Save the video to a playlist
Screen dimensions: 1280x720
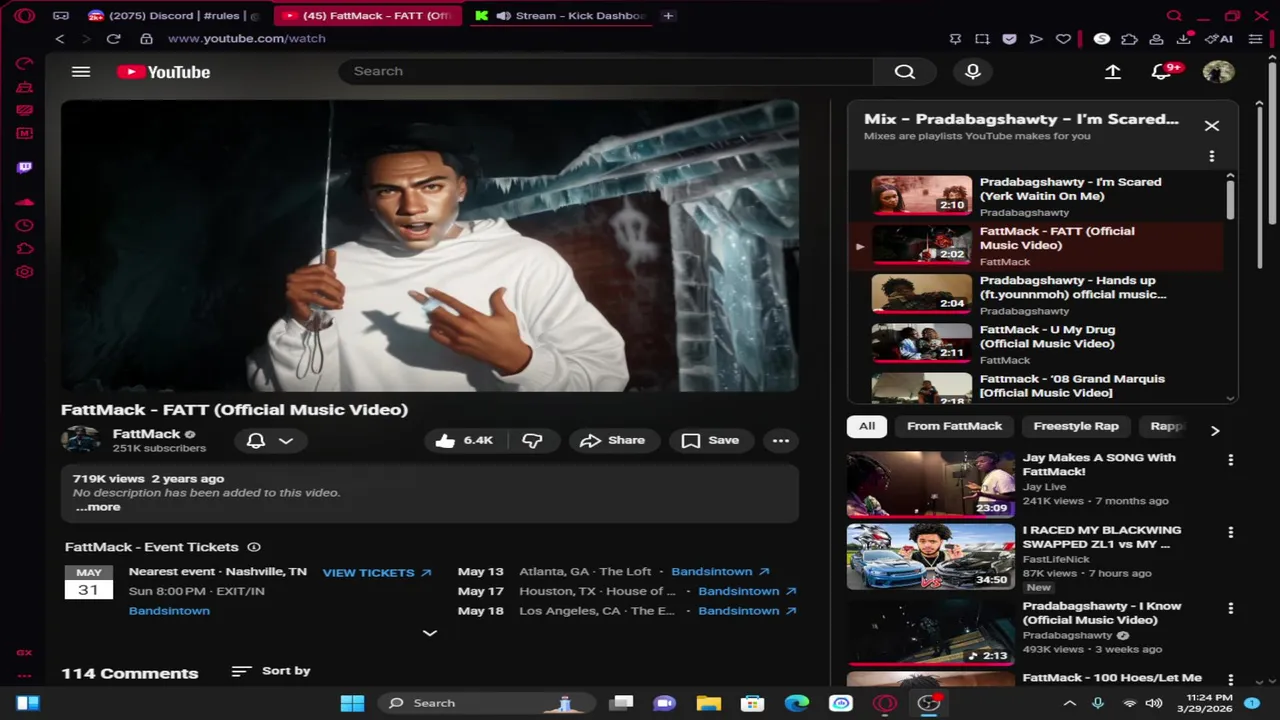pyautogui.click(x=710, y=440)
